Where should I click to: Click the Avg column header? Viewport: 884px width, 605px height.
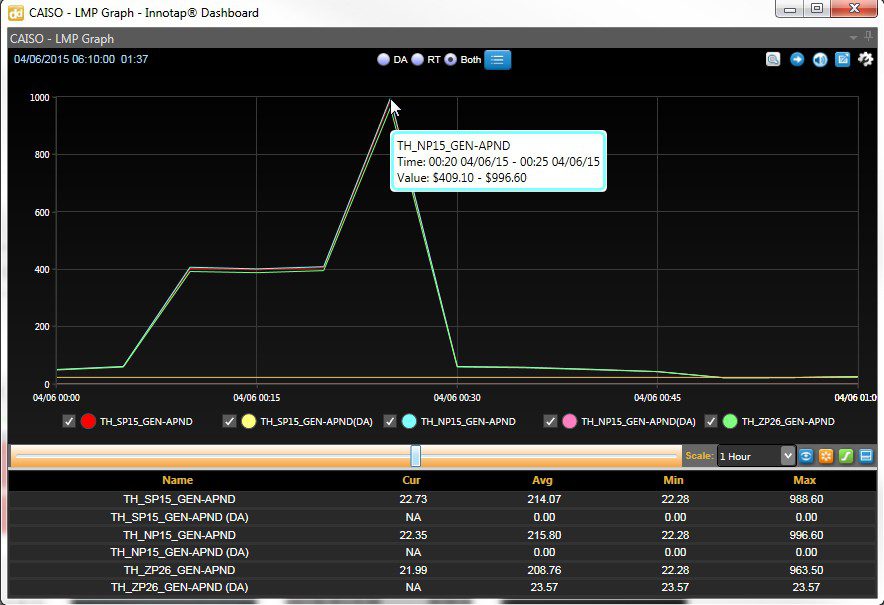[x=542, y=480]
